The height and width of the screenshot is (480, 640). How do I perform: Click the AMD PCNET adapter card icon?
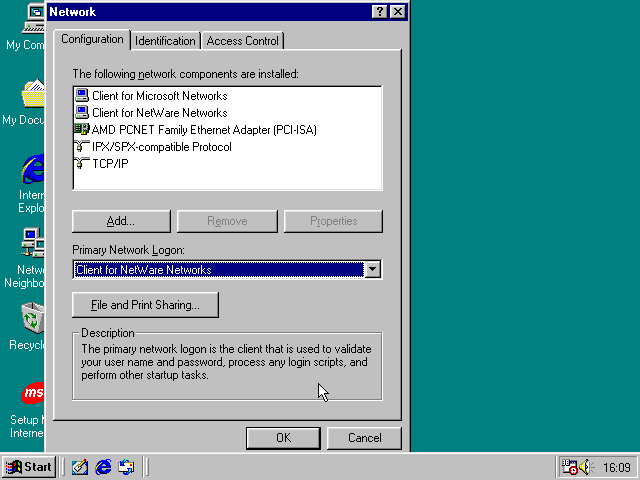82,129
